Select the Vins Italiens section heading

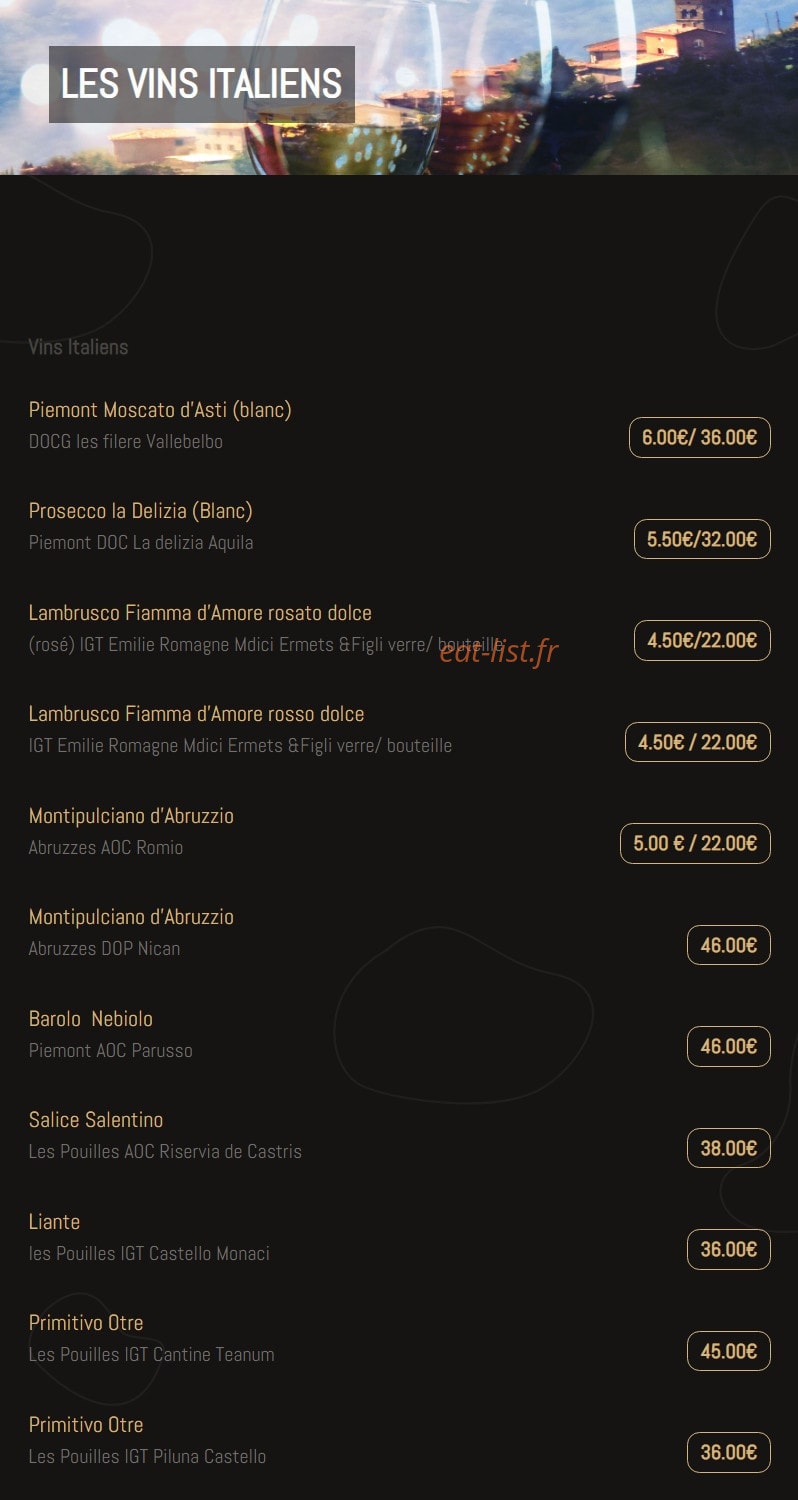78,347
